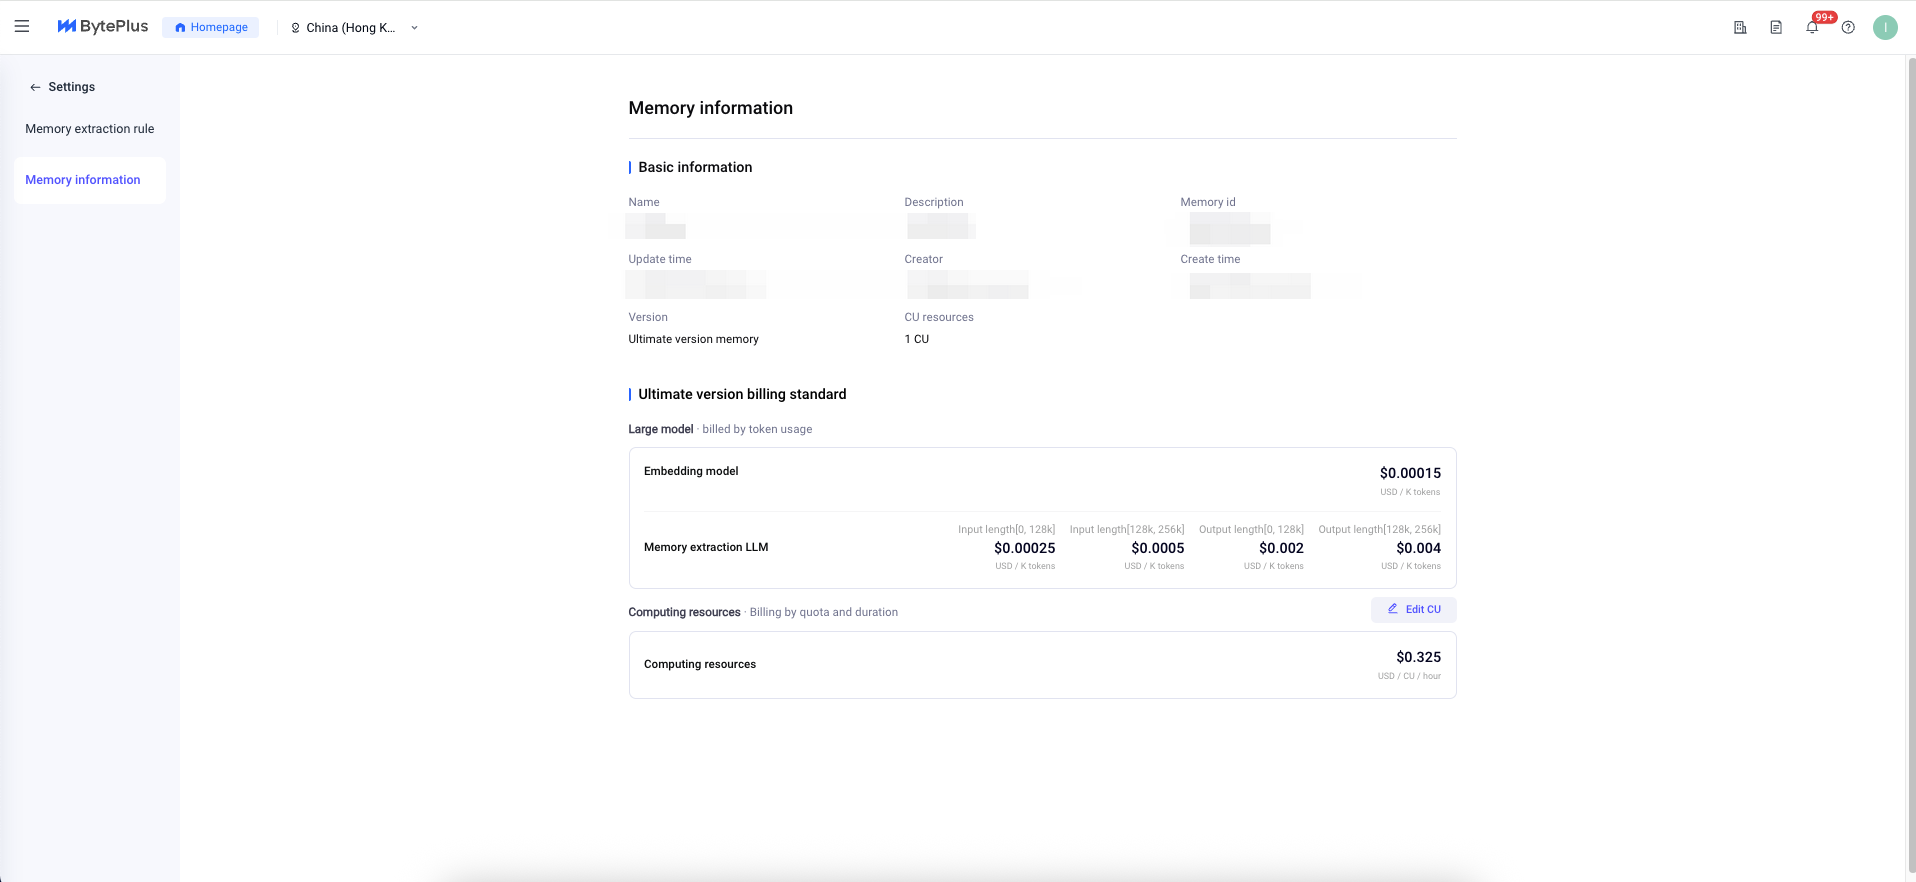
Task: Select Memory information in sidebar
Action: click(83, 180)
